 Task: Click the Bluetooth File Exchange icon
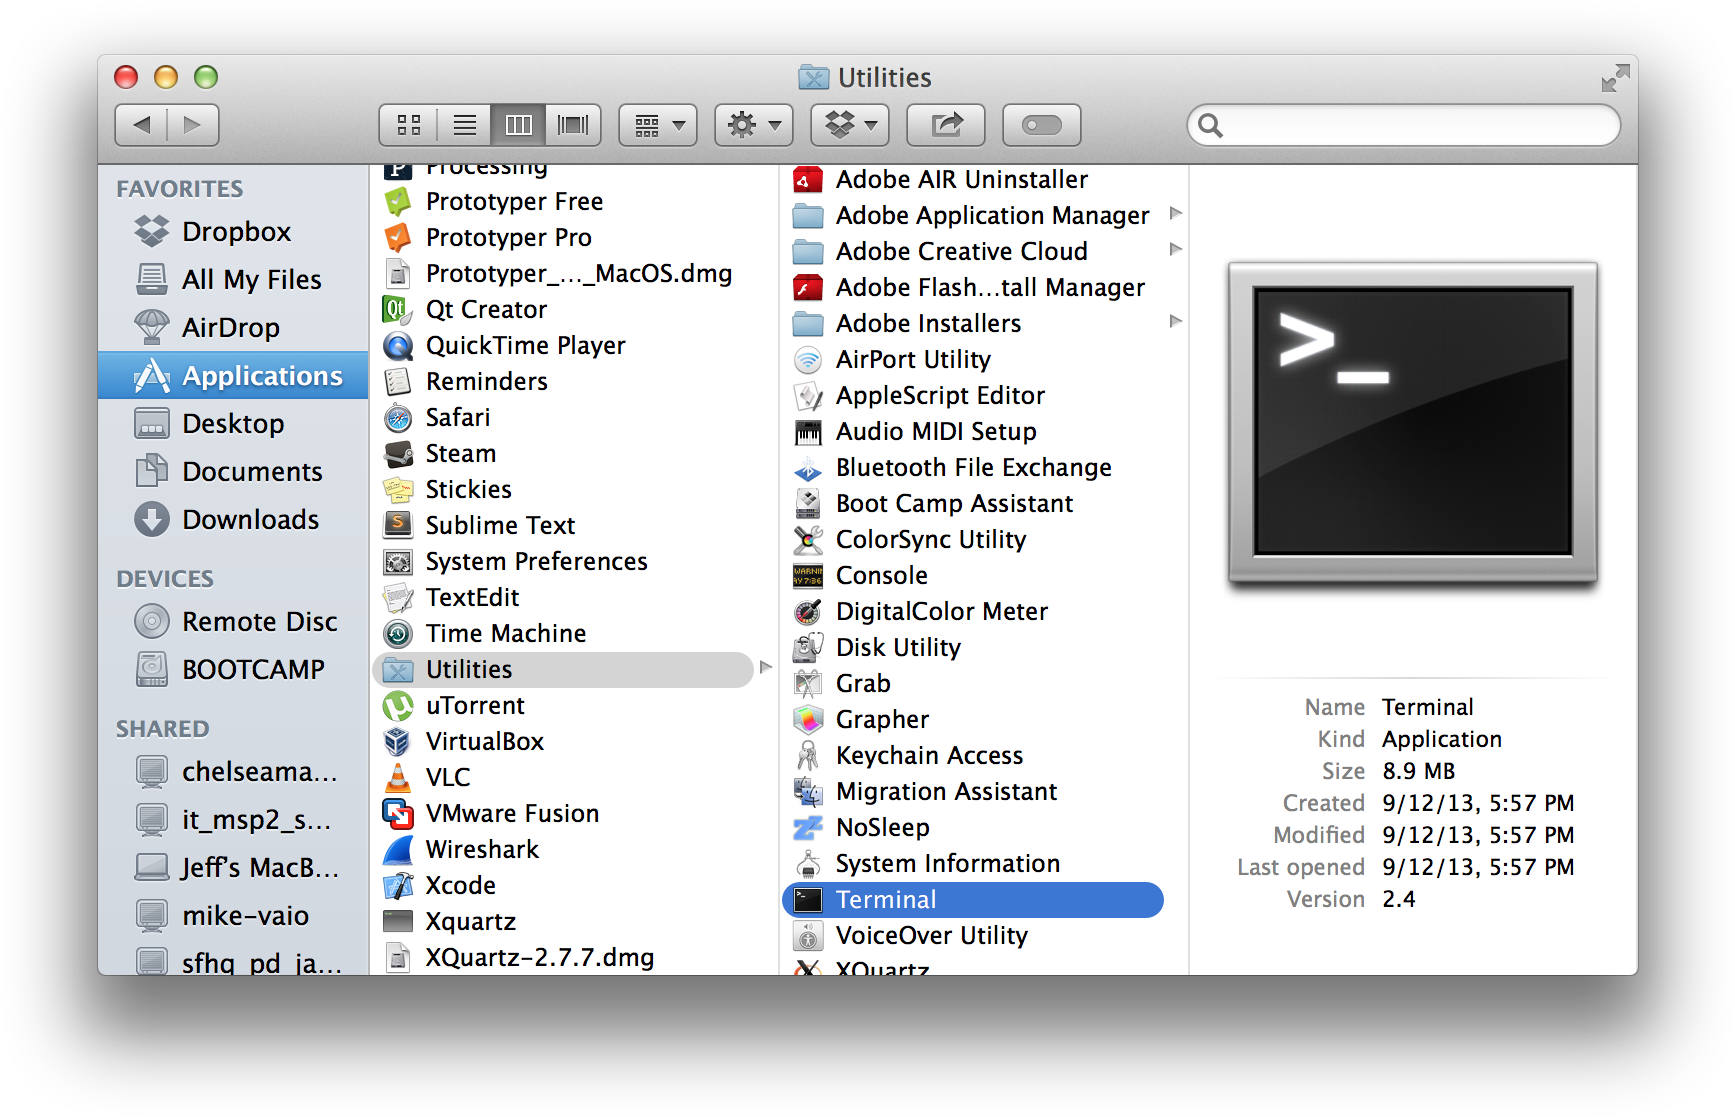click(808, 468)
